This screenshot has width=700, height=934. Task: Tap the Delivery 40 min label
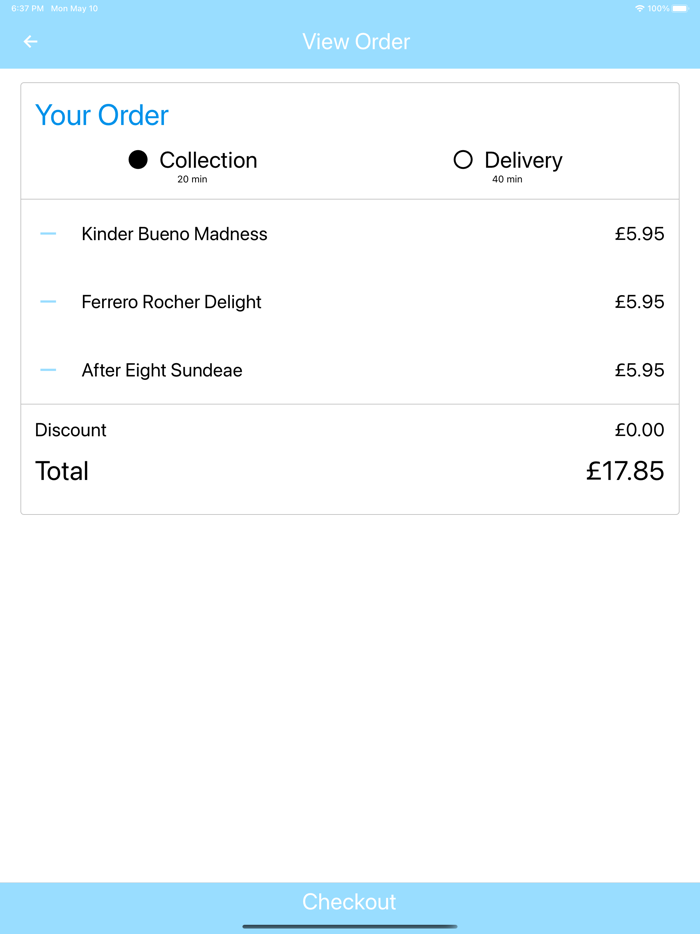[507, 180]
